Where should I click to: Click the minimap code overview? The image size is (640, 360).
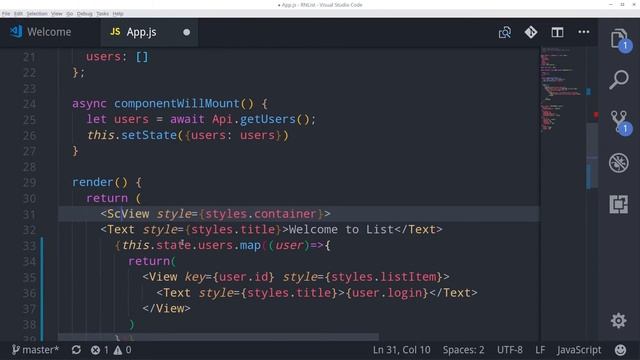coord(563,89)
